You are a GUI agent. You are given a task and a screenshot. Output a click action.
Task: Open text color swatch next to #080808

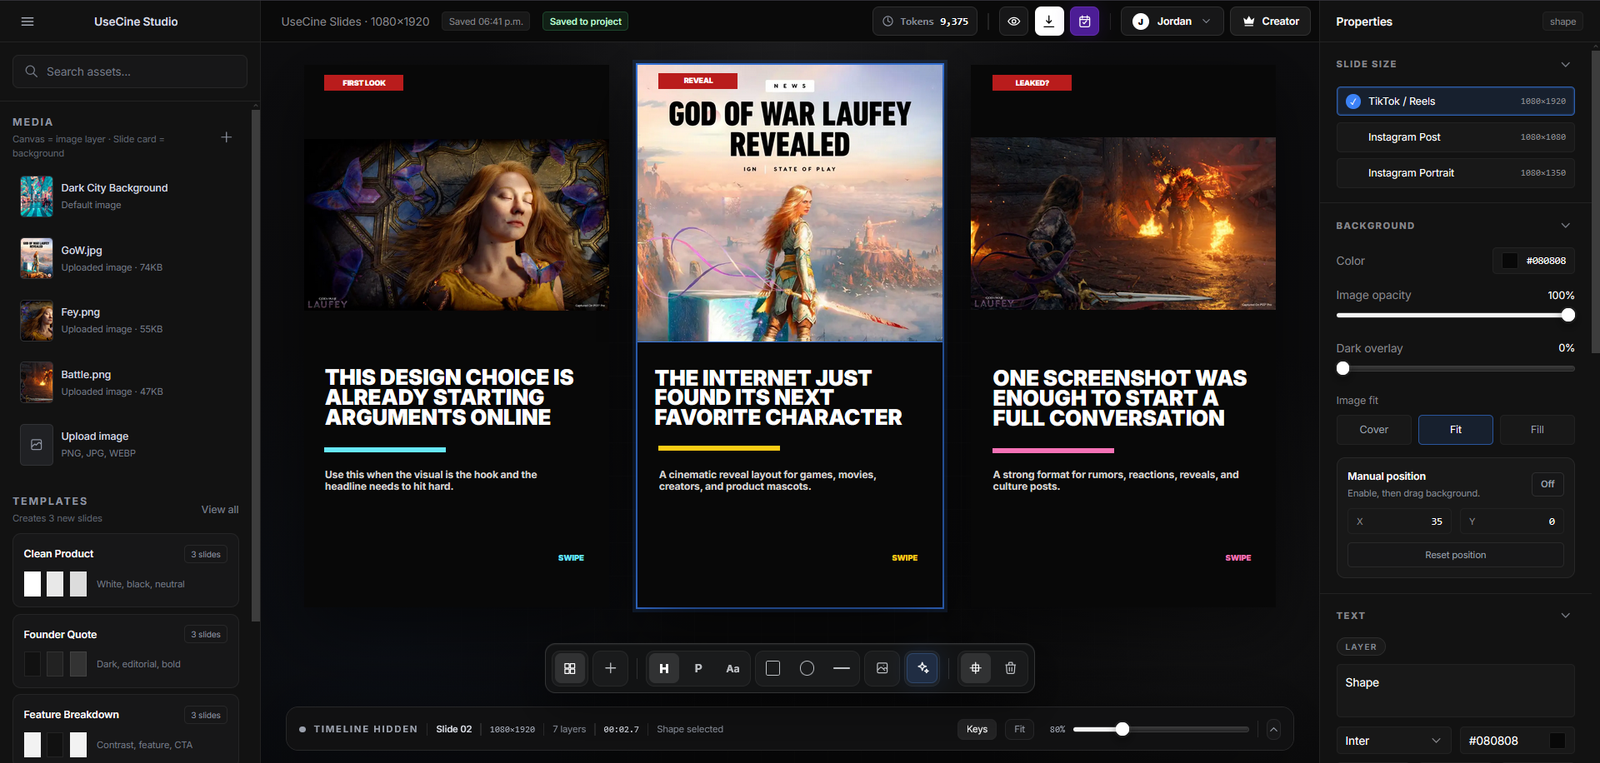[x=1557, y=741]
